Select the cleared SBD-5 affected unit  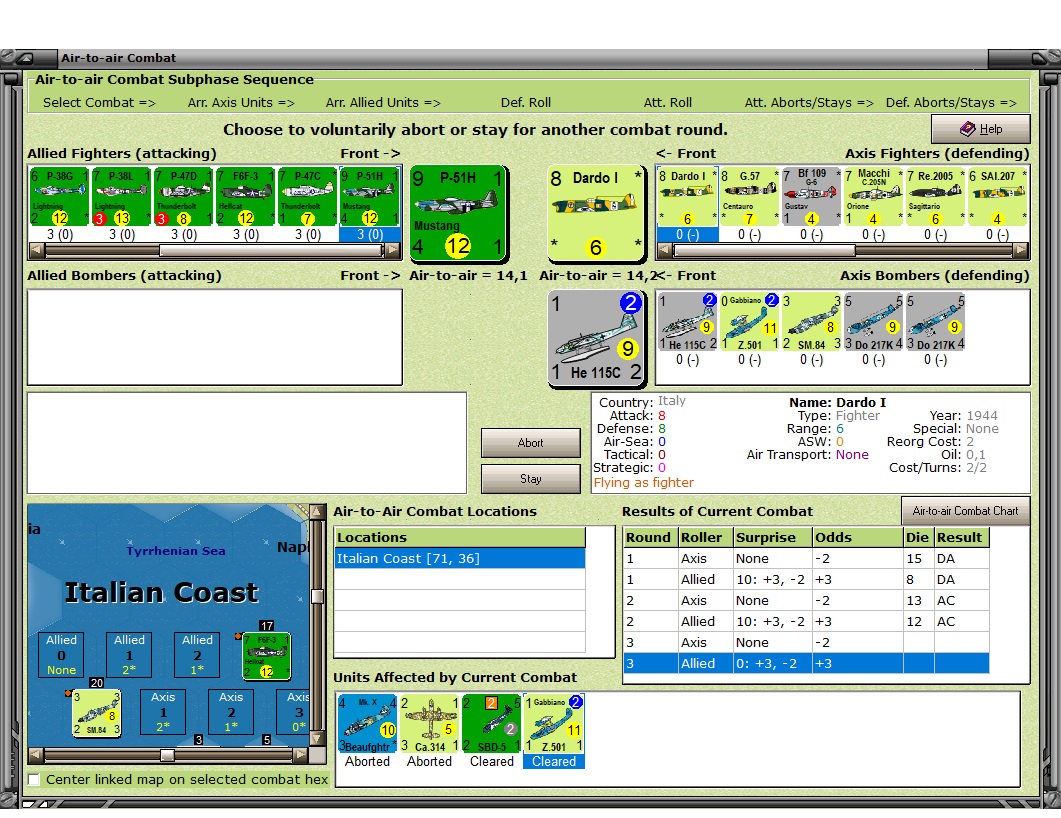tap(491, 724)
